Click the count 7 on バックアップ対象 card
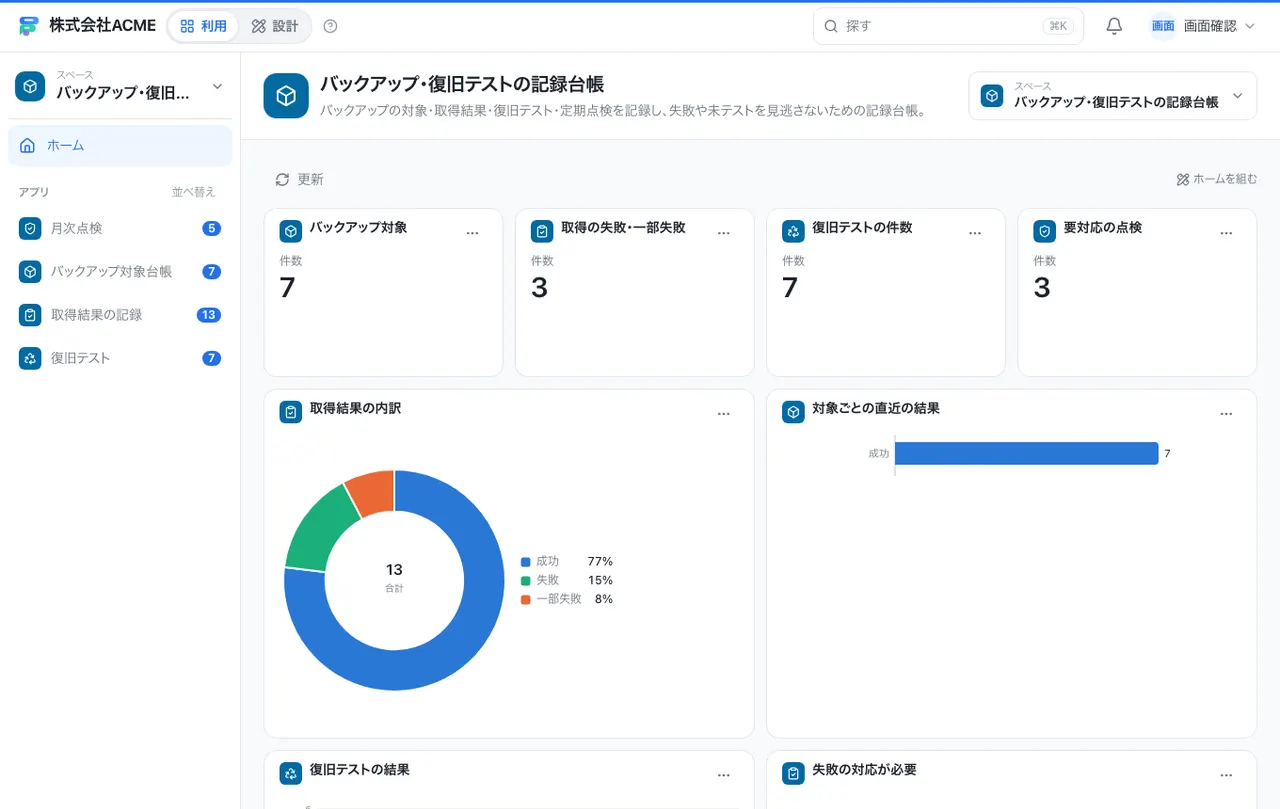The image size is (1280, 809). pos(288,288)
